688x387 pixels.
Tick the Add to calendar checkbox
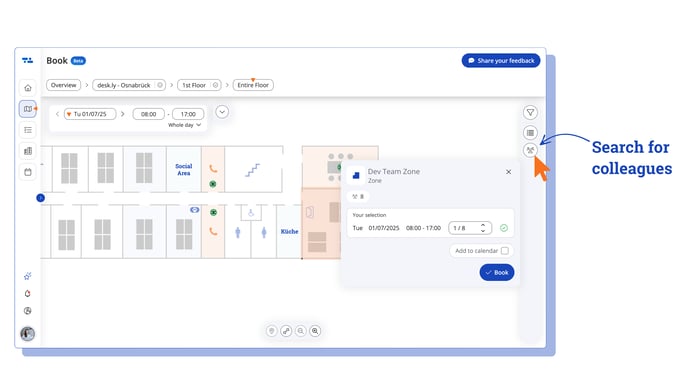click(x=505, y=251)
